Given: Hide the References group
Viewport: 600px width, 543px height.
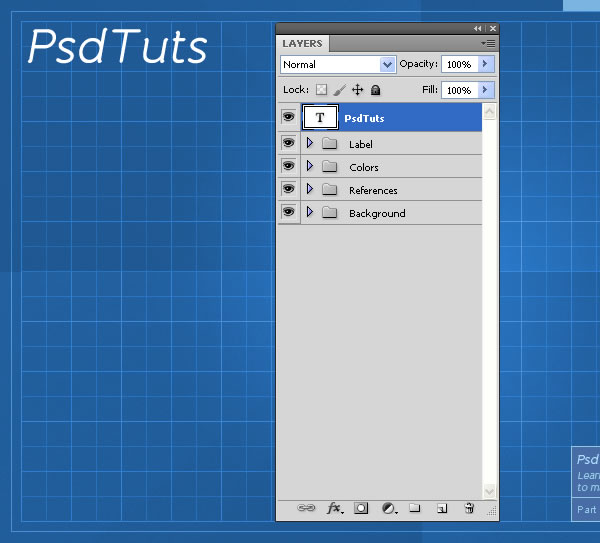Looking at the screenshot, I should pyautogui.click(x=289, y=189).
